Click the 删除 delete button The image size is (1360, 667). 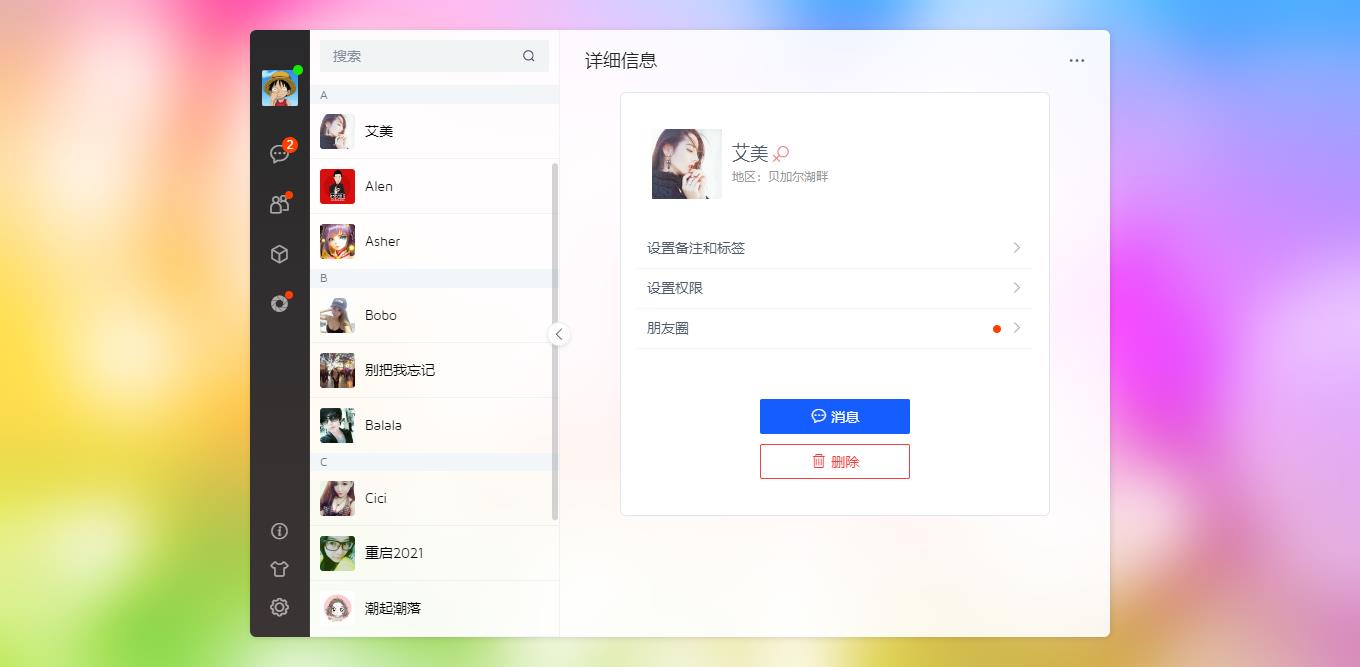point(835,461)
